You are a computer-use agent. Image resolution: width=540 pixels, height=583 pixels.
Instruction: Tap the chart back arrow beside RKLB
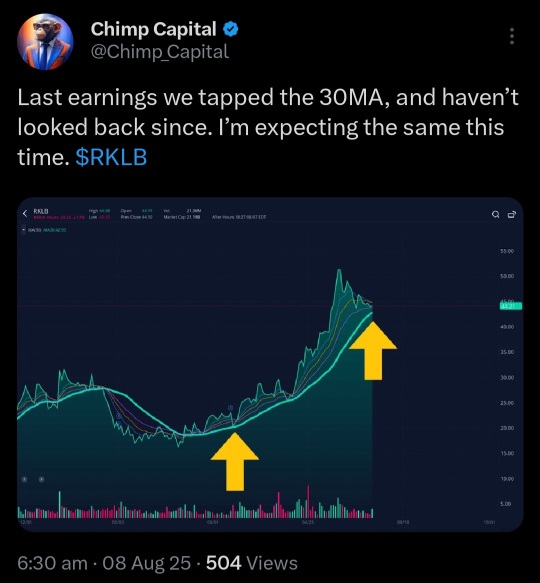coord(25,213)
